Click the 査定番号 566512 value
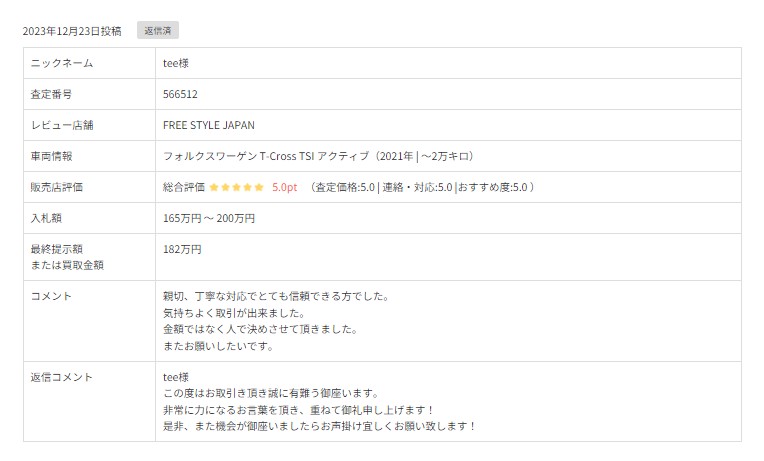764x461 pixels. click(180, 94)
